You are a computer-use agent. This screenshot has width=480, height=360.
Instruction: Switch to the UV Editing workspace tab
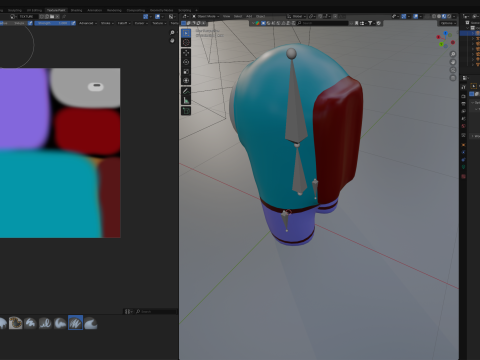(x=34, y=10)
